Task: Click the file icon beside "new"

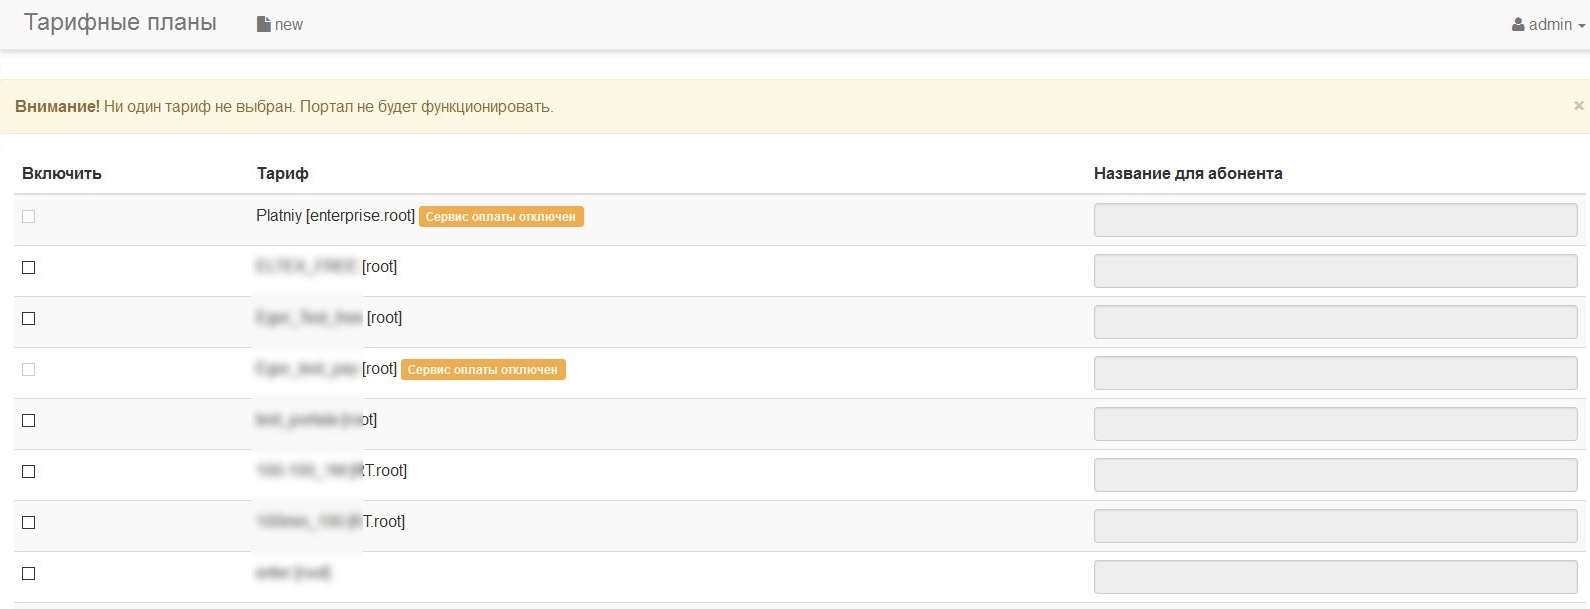Action: tap(264, 24)
